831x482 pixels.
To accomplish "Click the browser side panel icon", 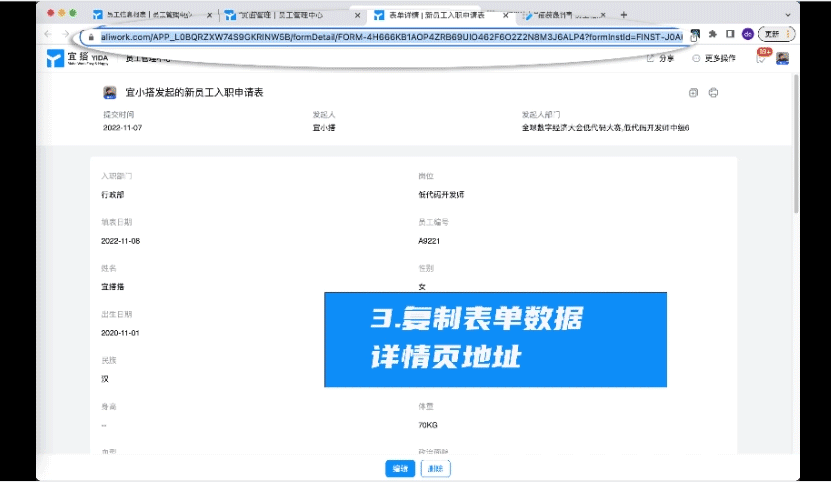I will [x=730, y=35].
